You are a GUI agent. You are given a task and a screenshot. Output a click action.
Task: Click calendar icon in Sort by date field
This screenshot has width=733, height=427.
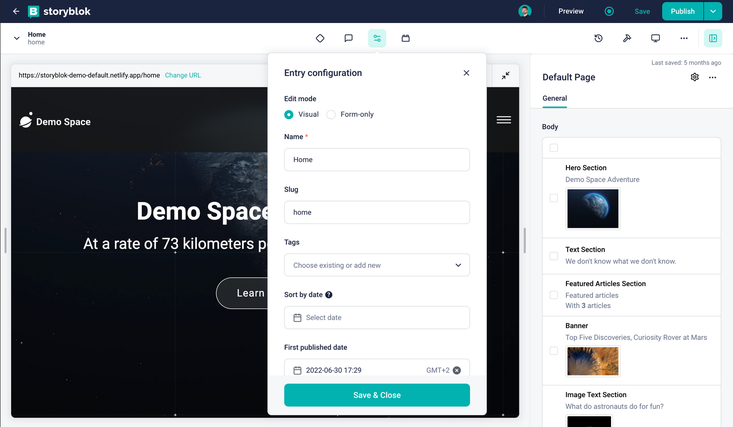click(x=297, y=318)
